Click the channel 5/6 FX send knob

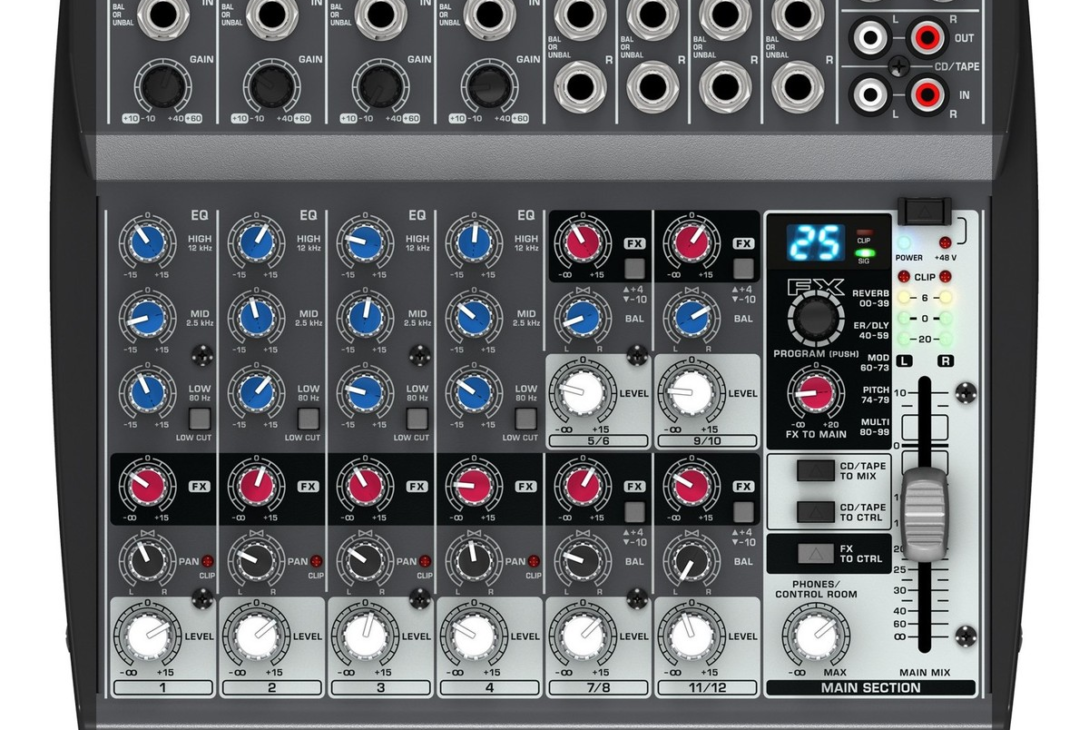point(583,243)
